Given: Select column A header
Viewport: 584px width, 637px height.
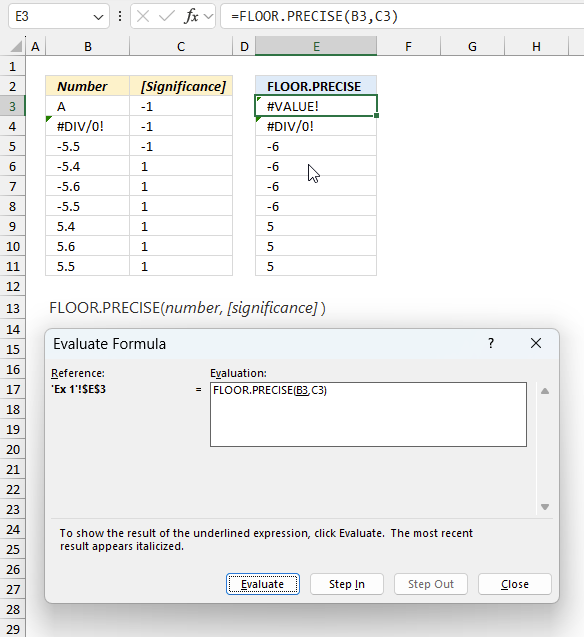Looking at the screenshot, I should click(x=35, y=46).
